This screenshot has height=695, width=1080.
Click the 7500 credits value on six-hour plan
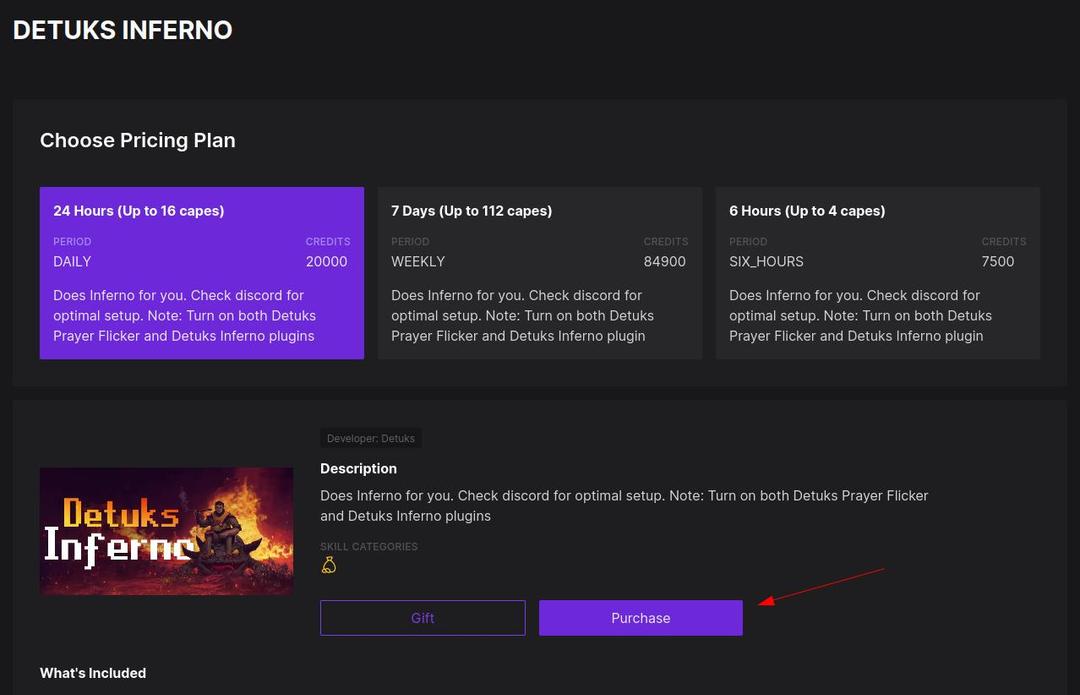click(998, 261)
